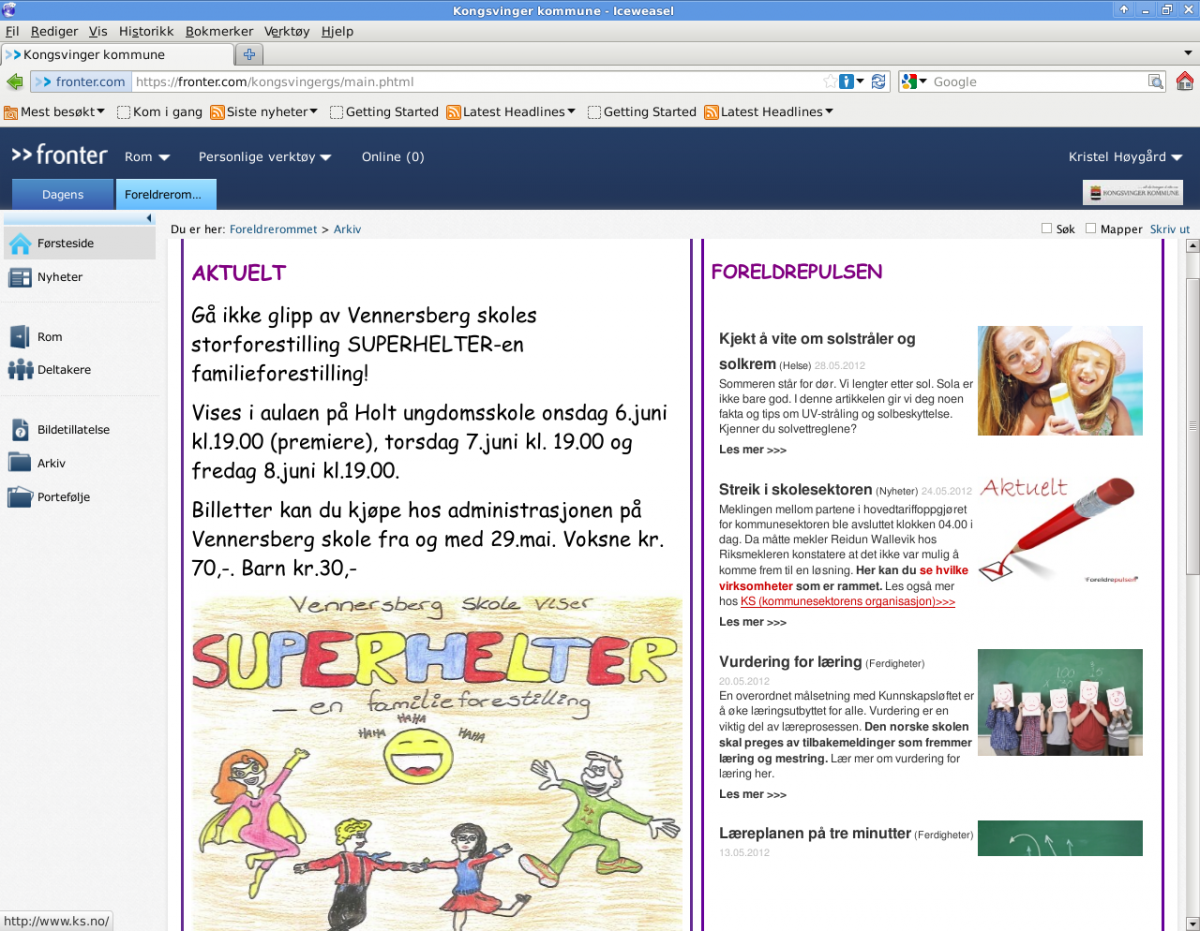Follow the KS (kommunesektorens organisasjon) link
This screenshot has width=1200, height=931.
(x=847, y=602)
